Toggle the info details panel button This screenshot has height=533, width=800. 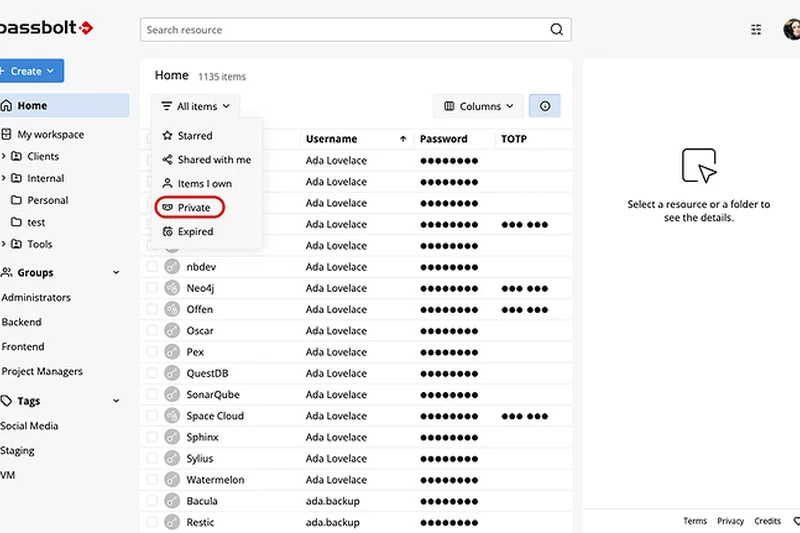[x=544, y=106]
